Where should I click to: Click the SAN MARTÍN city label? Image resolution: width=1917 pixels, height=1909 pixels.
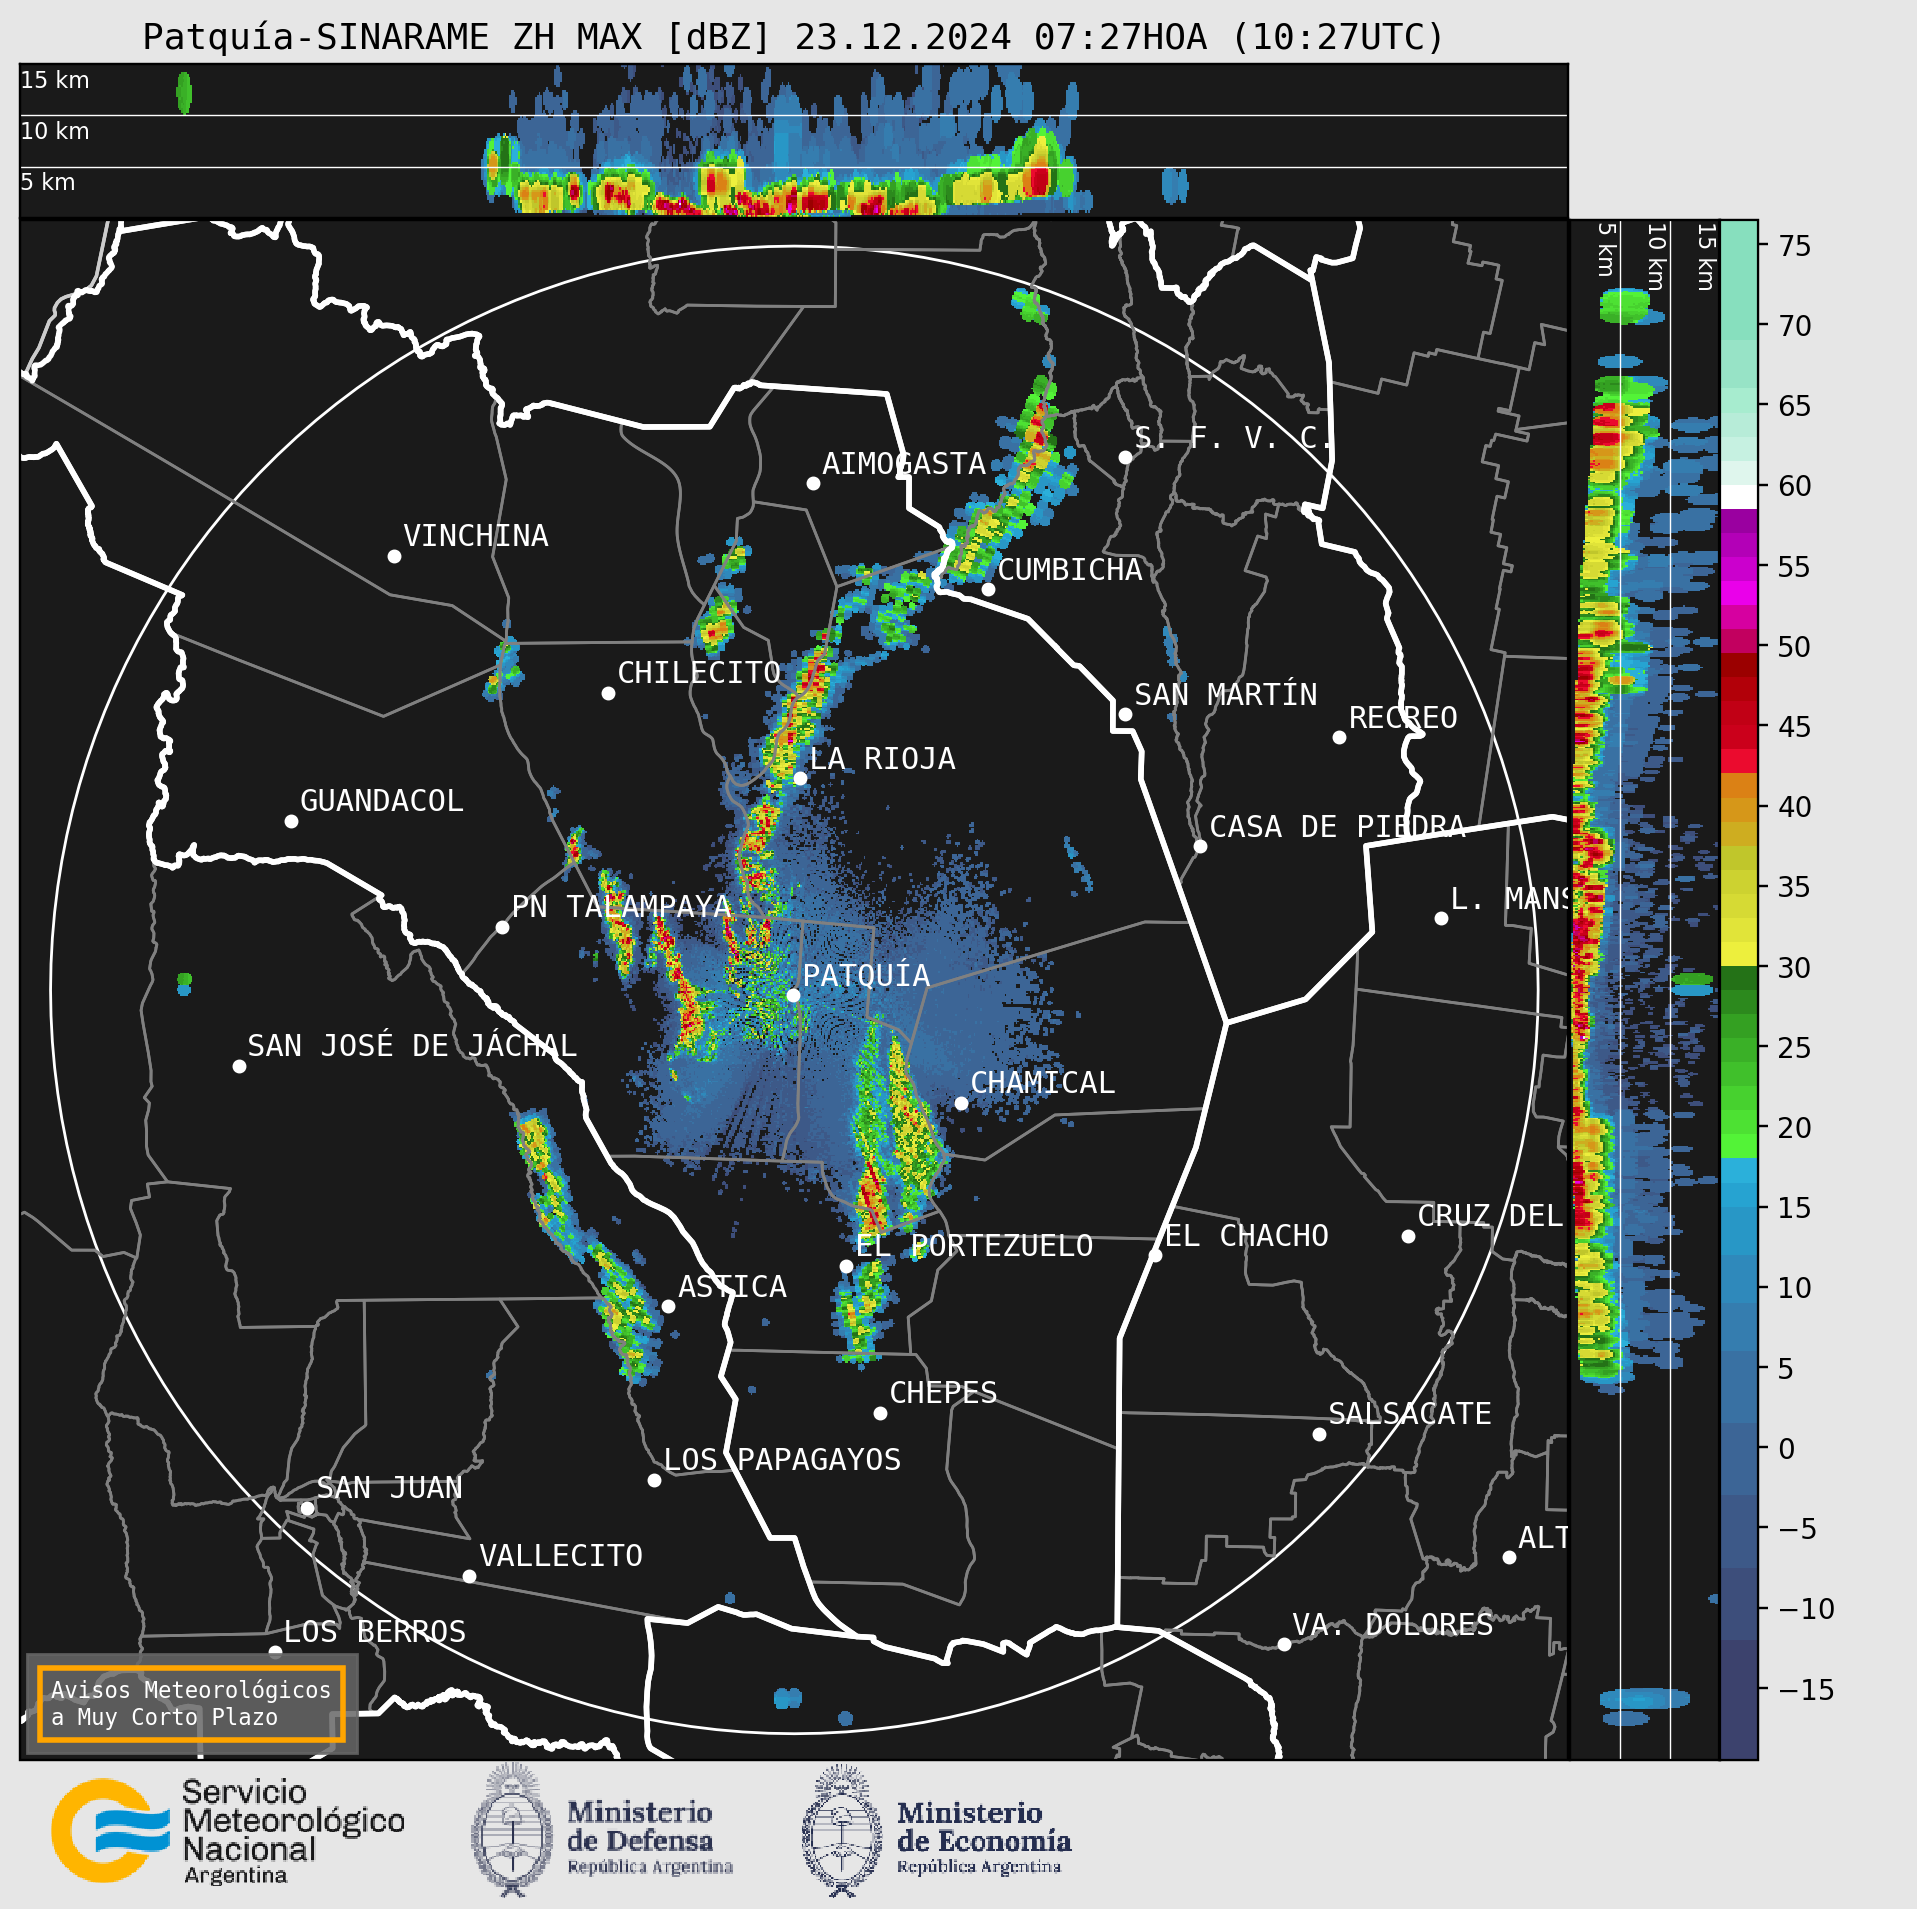tap(1225, 694)
